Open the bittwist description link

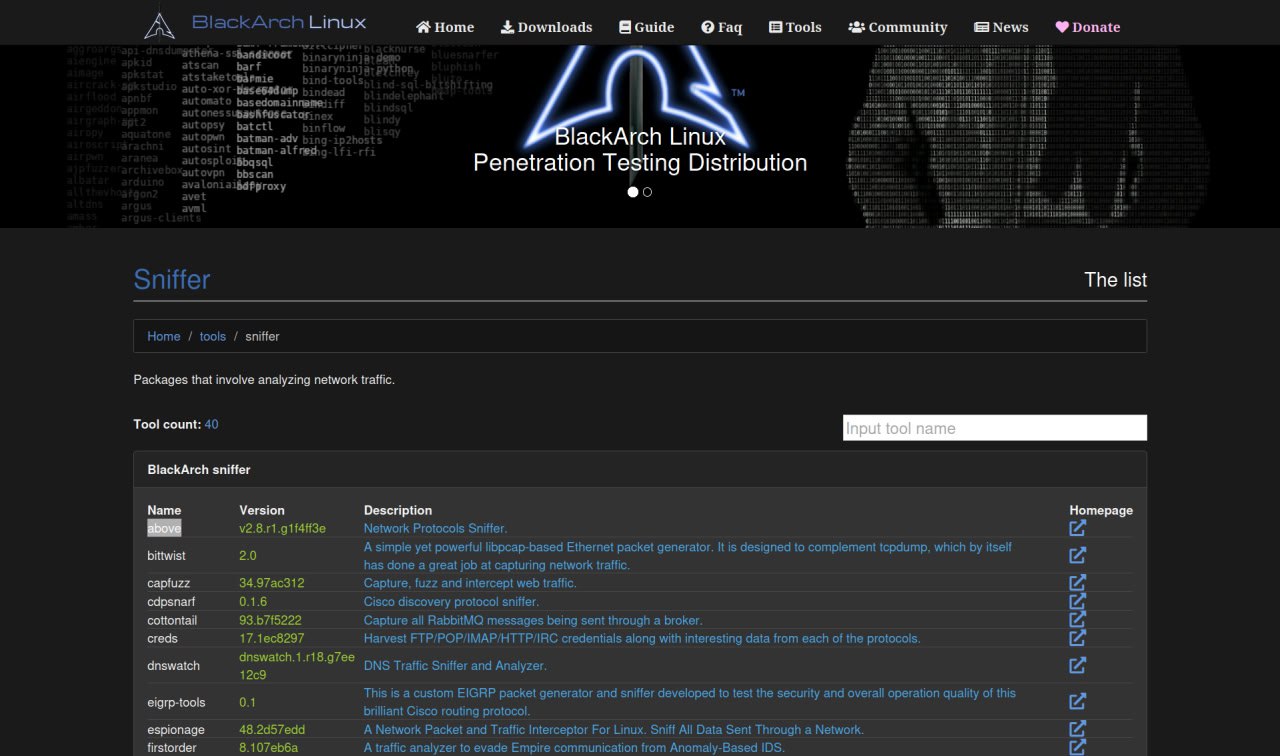tap(688, 556)
